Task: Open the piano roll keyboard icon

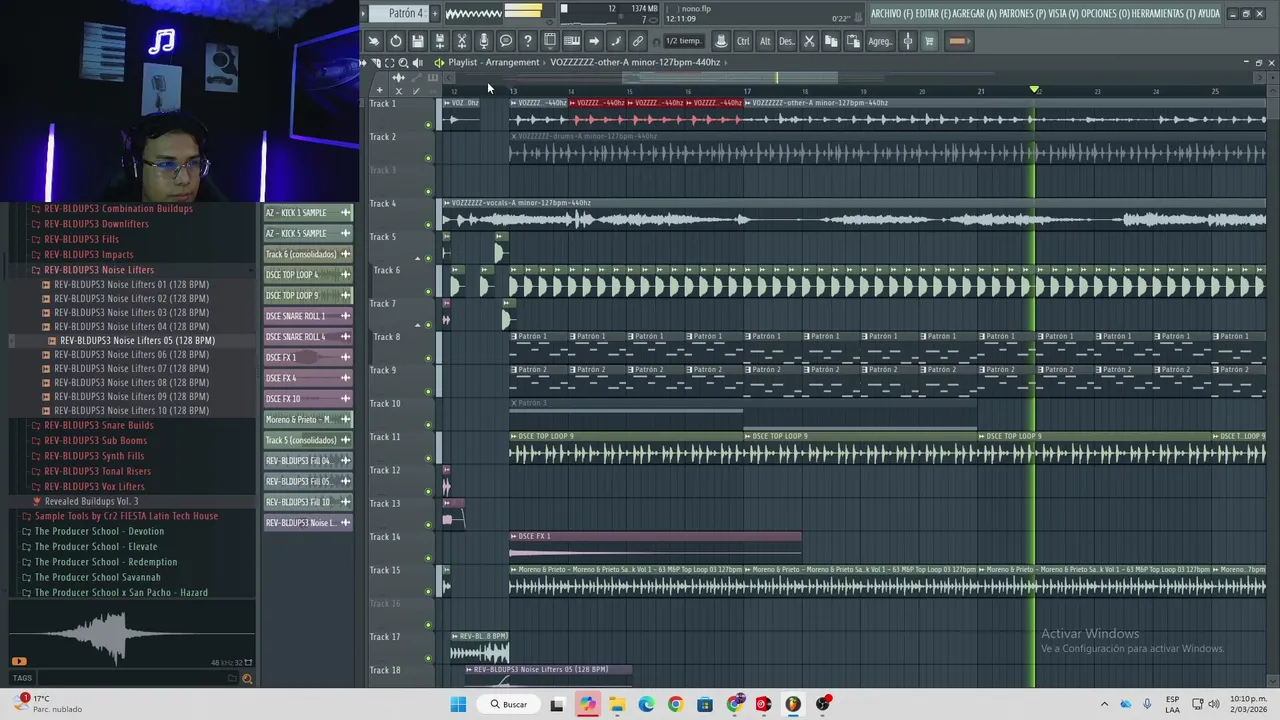Action: [x=572, y=41]
